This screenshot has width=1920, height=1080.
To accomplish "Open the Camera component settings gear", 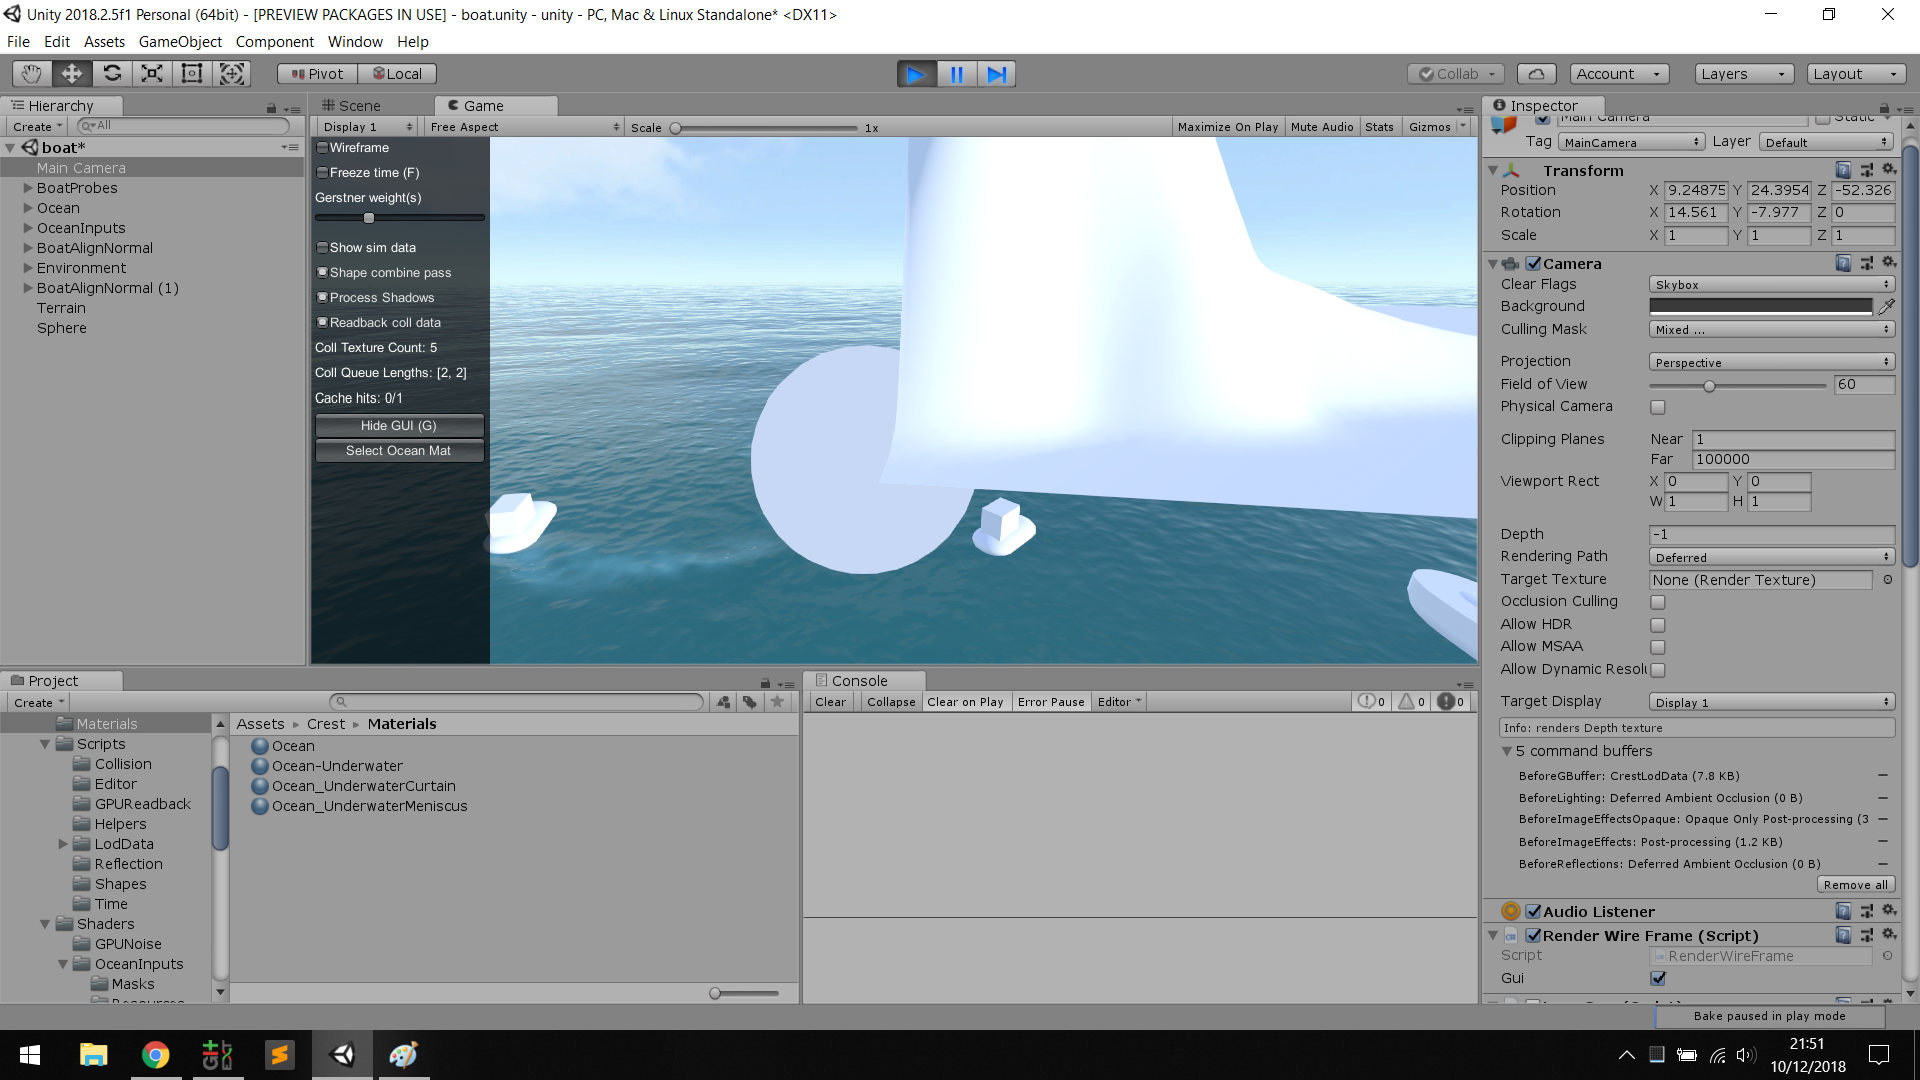I will click(1888, 262).
